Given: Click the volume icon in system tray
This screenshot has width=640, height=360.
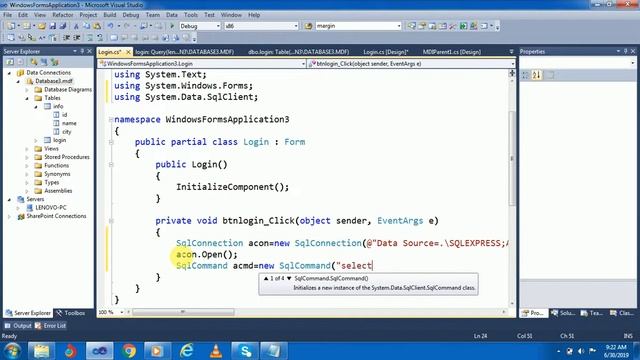Looking at the screenshot, I should (x=581, y=351).
